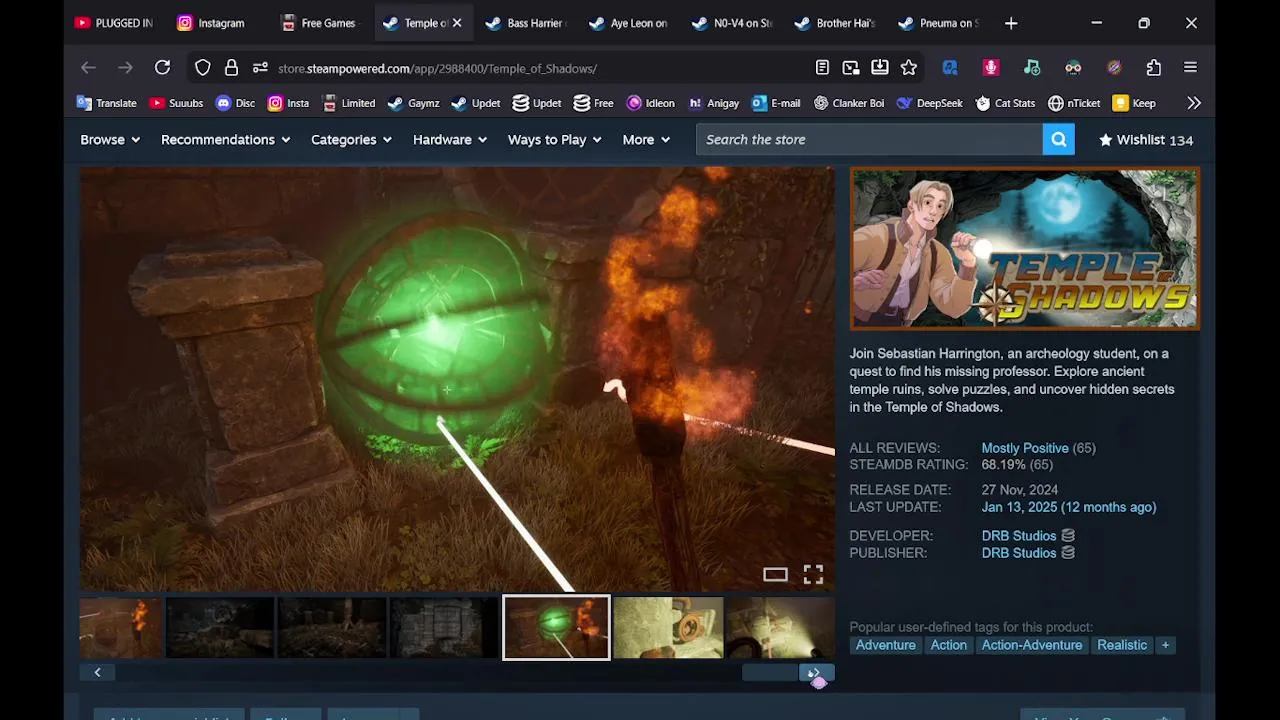Open the Translate bookmark
The image size is (1280, 720).
pyautogui.click(x=106, y=103)
